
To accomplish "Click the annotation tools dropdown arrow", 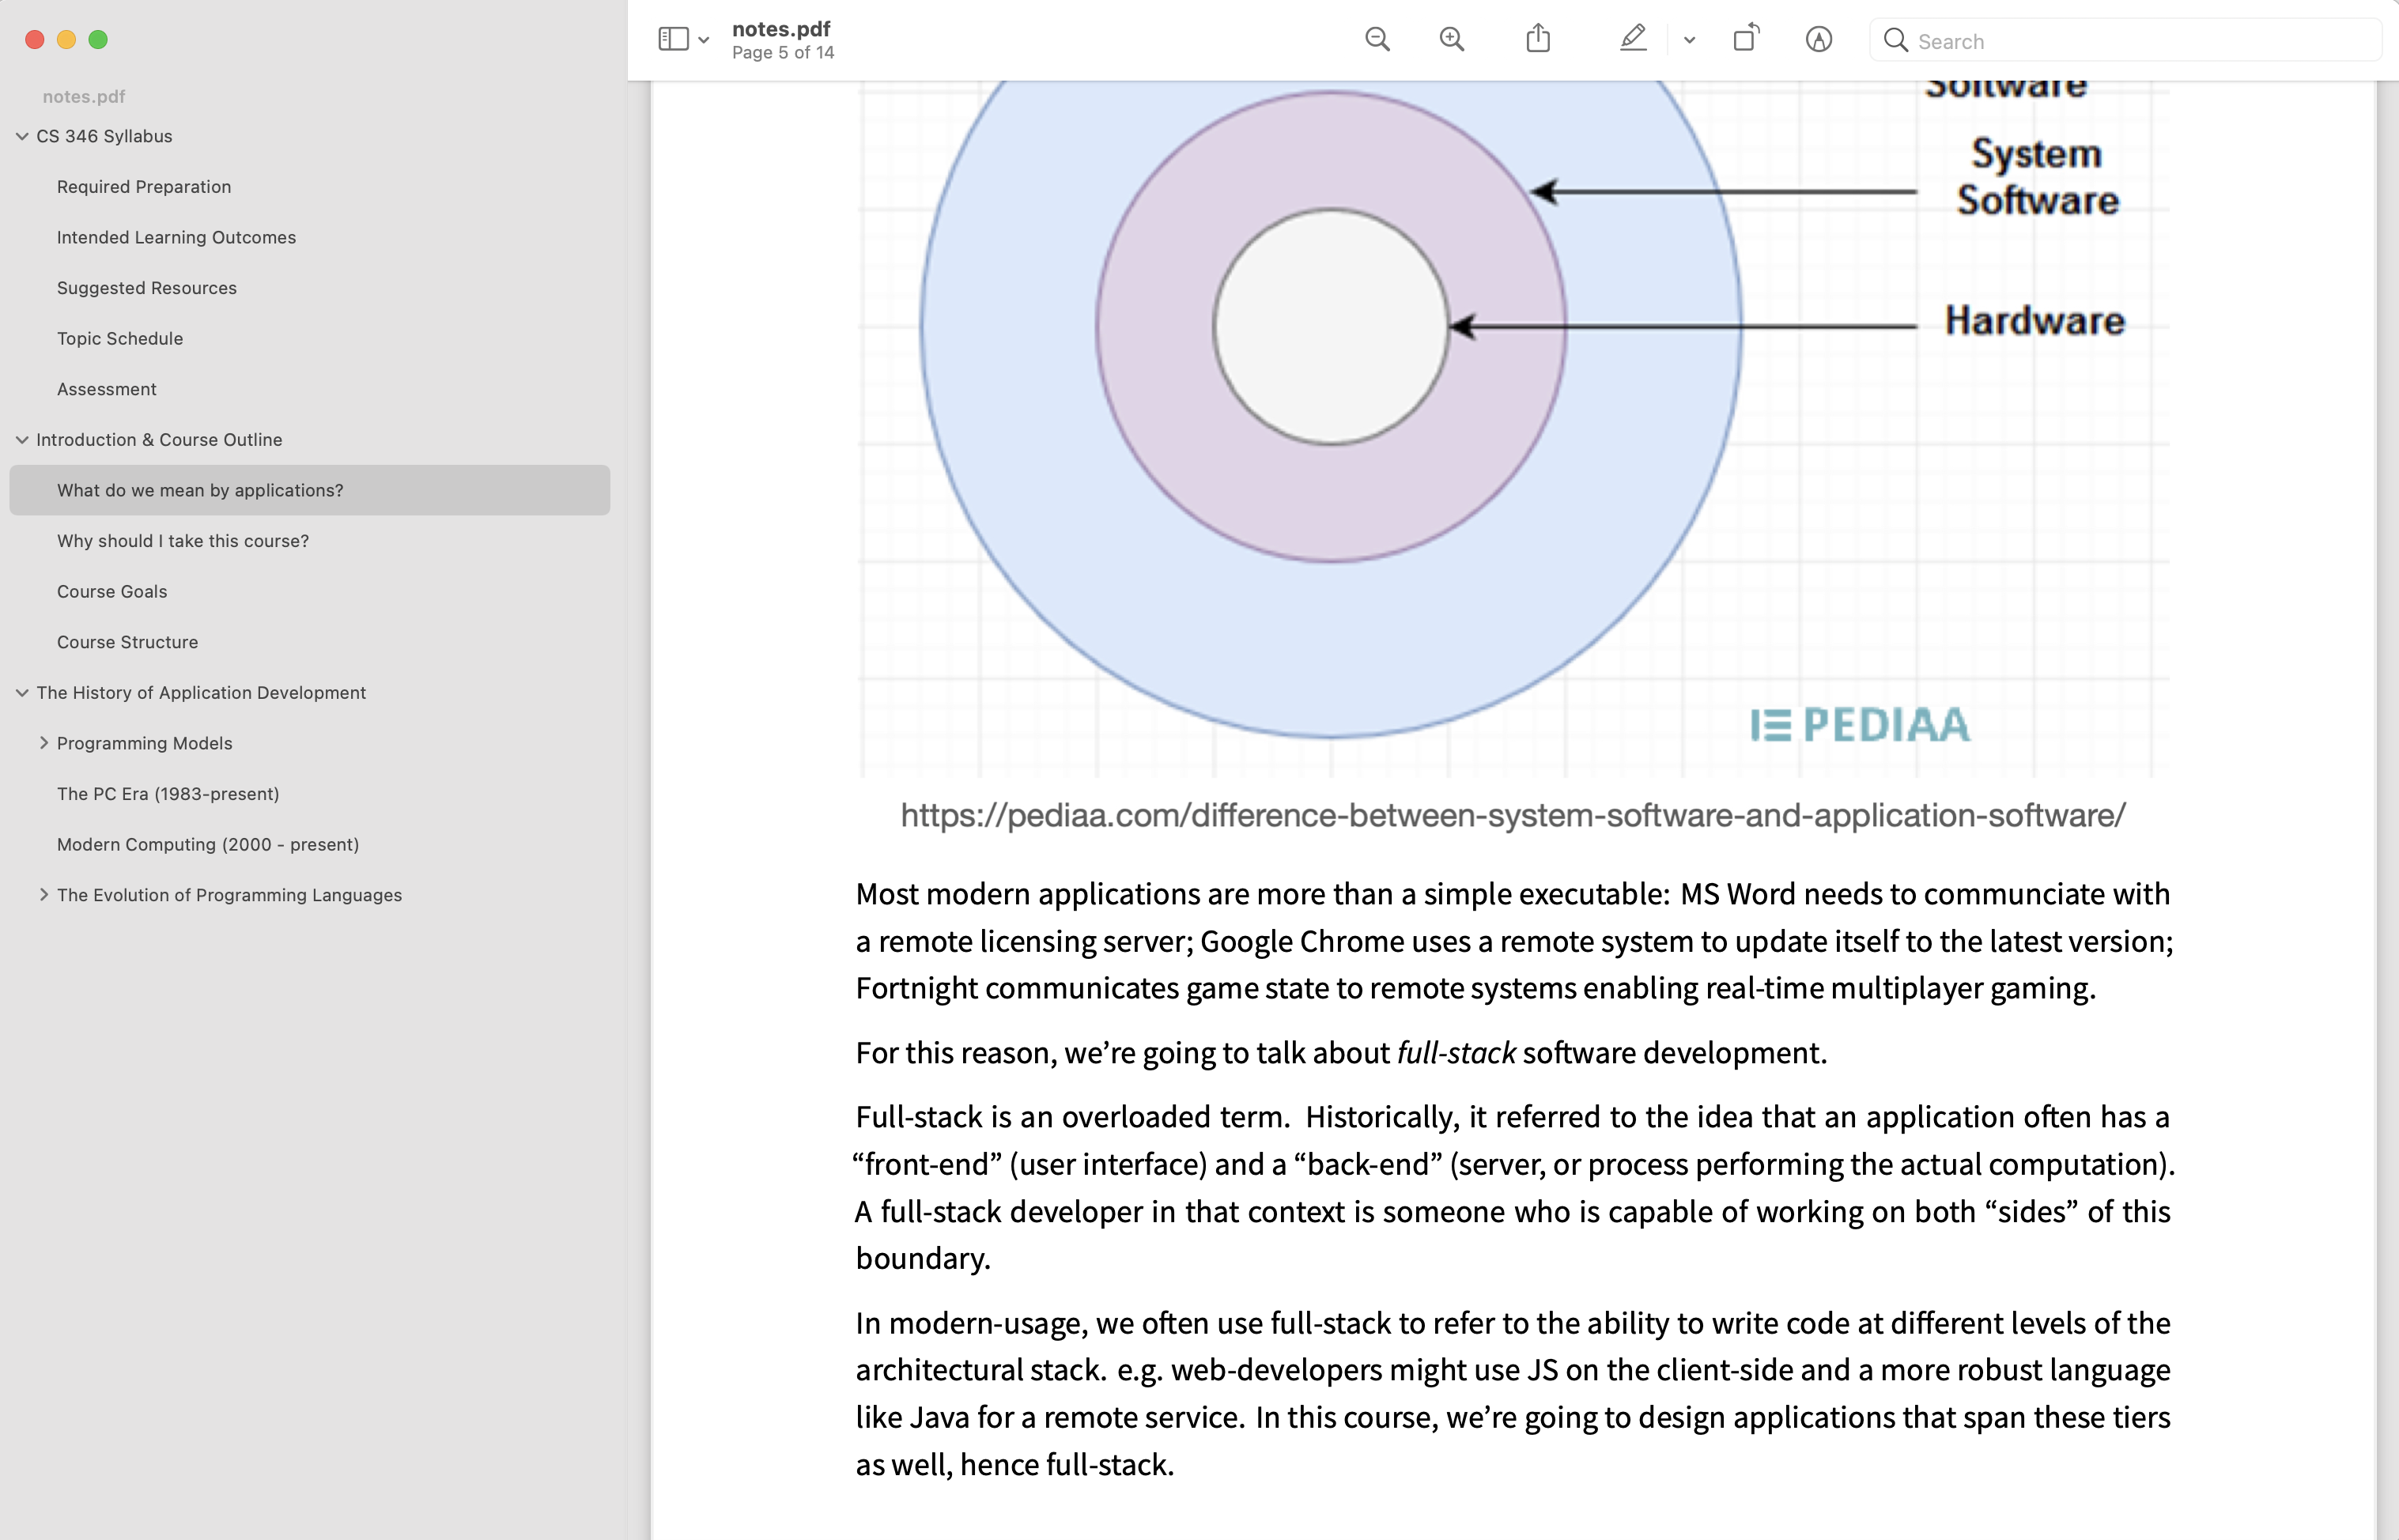I will tap(1687, 39).
